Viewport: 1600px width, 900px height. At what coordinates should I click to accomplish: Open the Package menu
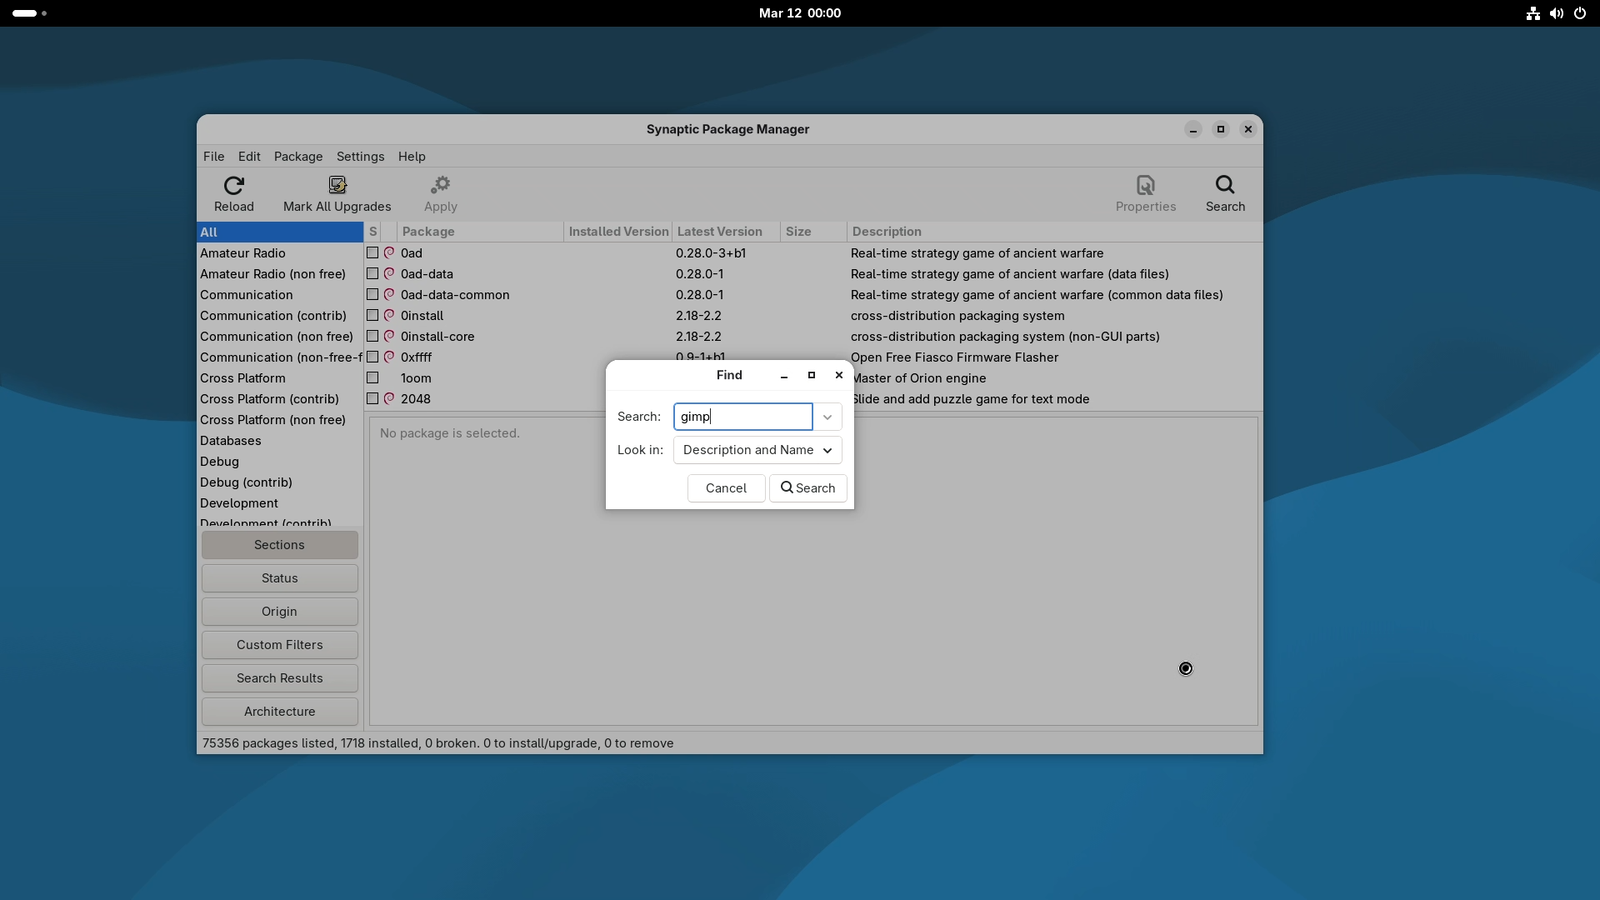pos(298,157)
